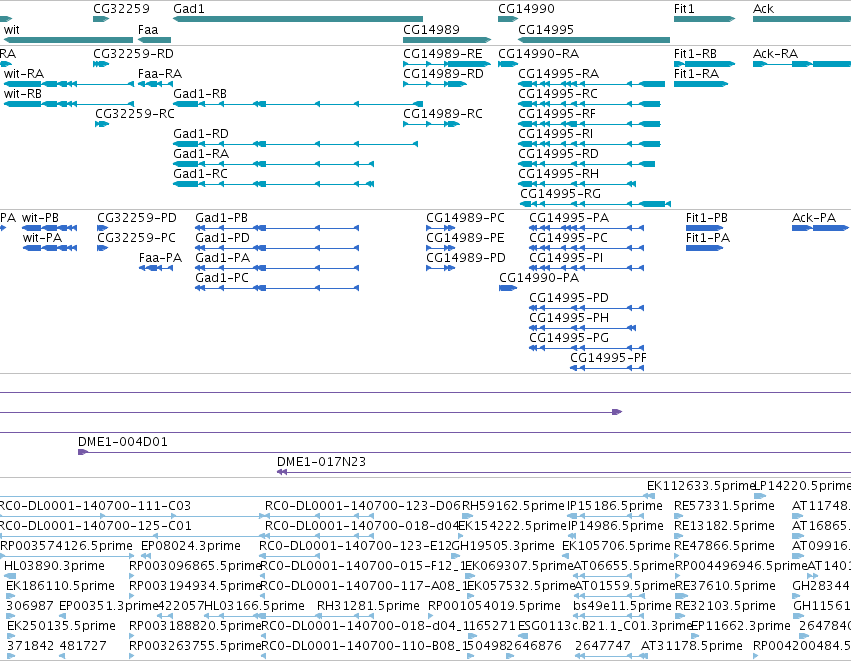Screen dimensions: 851x661
Task: Select protein CG14995-PF
Action: coord(608,358)
